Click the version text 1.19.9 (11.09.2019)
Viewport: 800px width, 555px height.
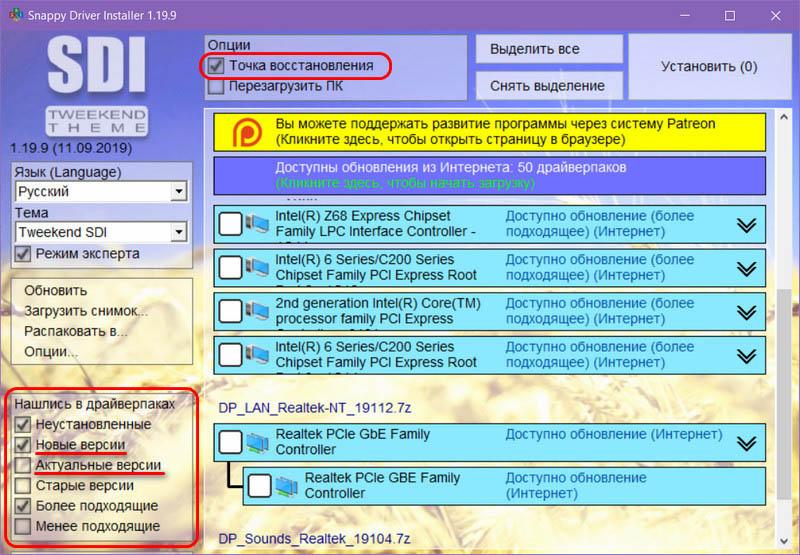(71, 148)
